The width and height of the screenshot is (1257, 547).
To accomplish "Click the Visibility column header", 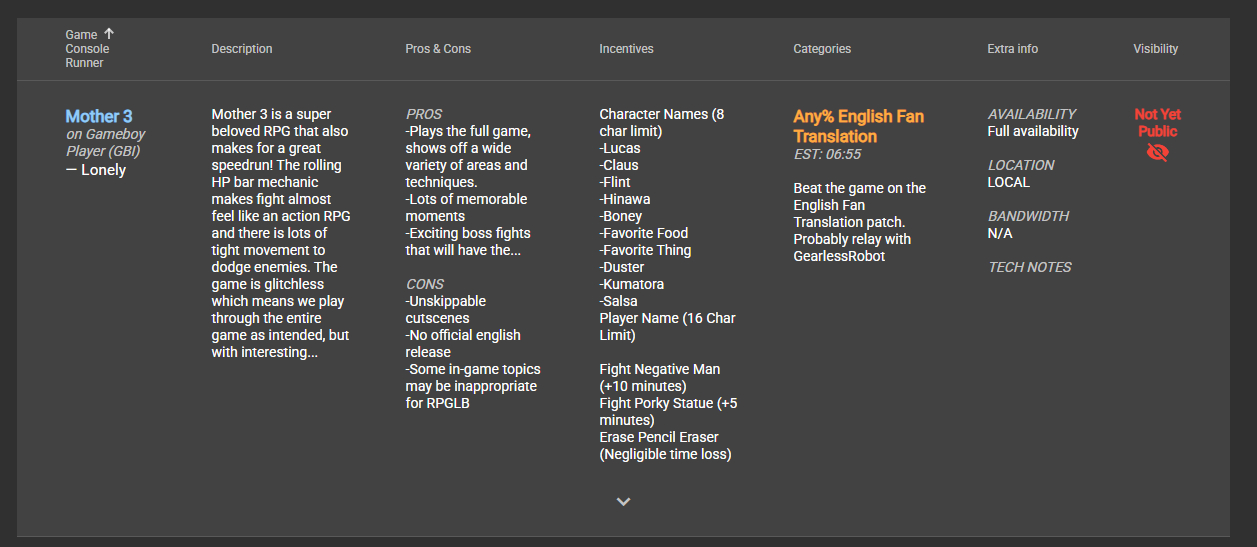I will coord(1155,49).
